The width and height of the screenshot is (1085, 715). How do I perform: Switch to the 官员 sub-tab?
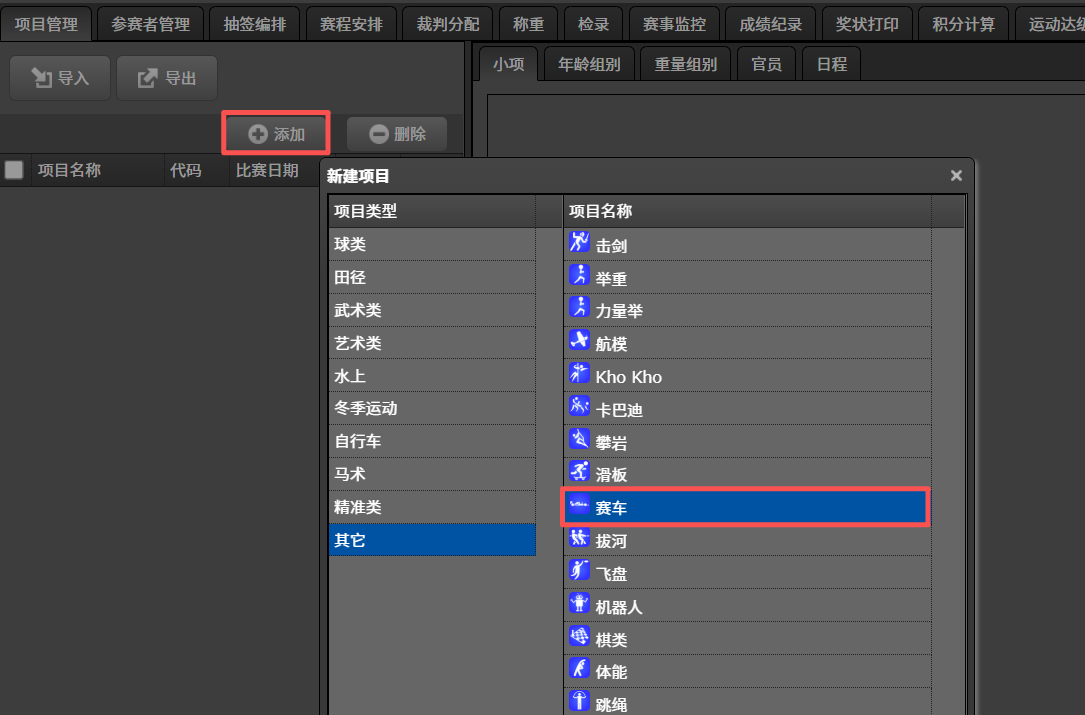pyautogui.click(x=767, y=64)
